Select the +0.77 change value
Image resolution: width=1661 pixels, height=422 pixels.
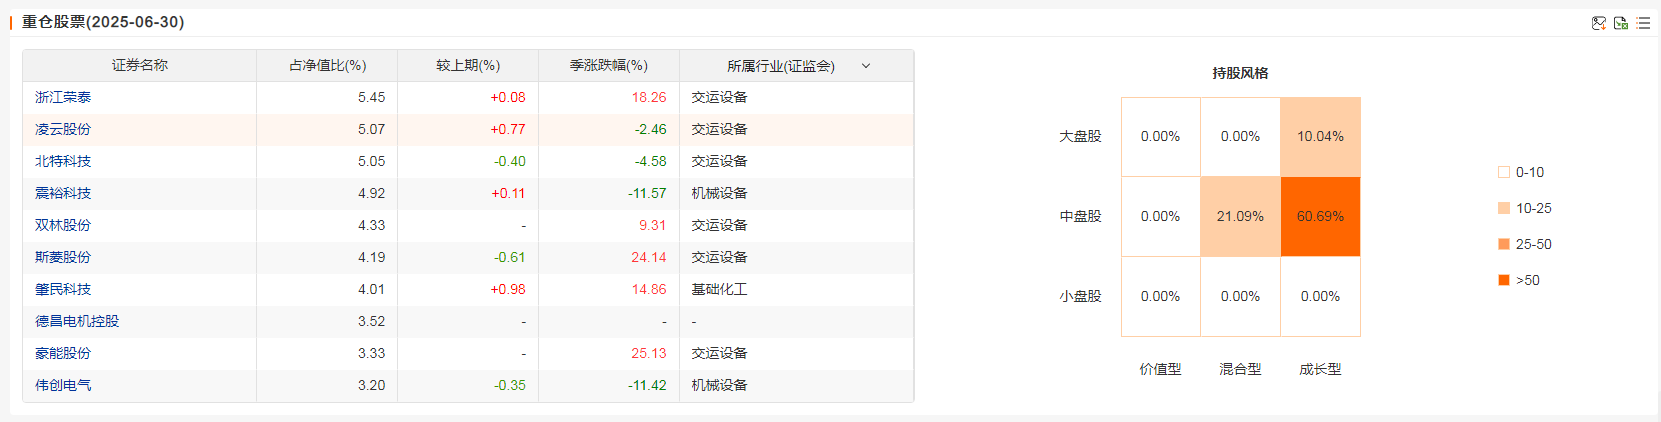point(508,129)
